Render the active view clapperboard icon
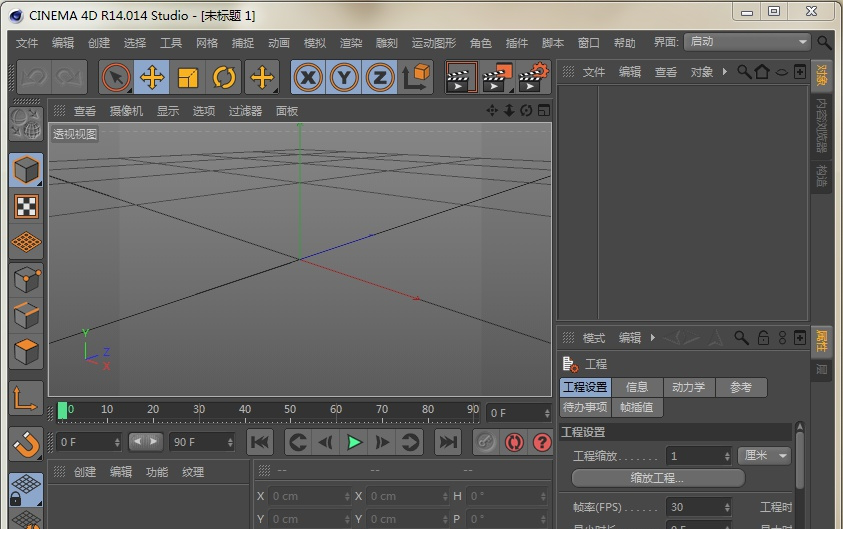 coord(461,77)
